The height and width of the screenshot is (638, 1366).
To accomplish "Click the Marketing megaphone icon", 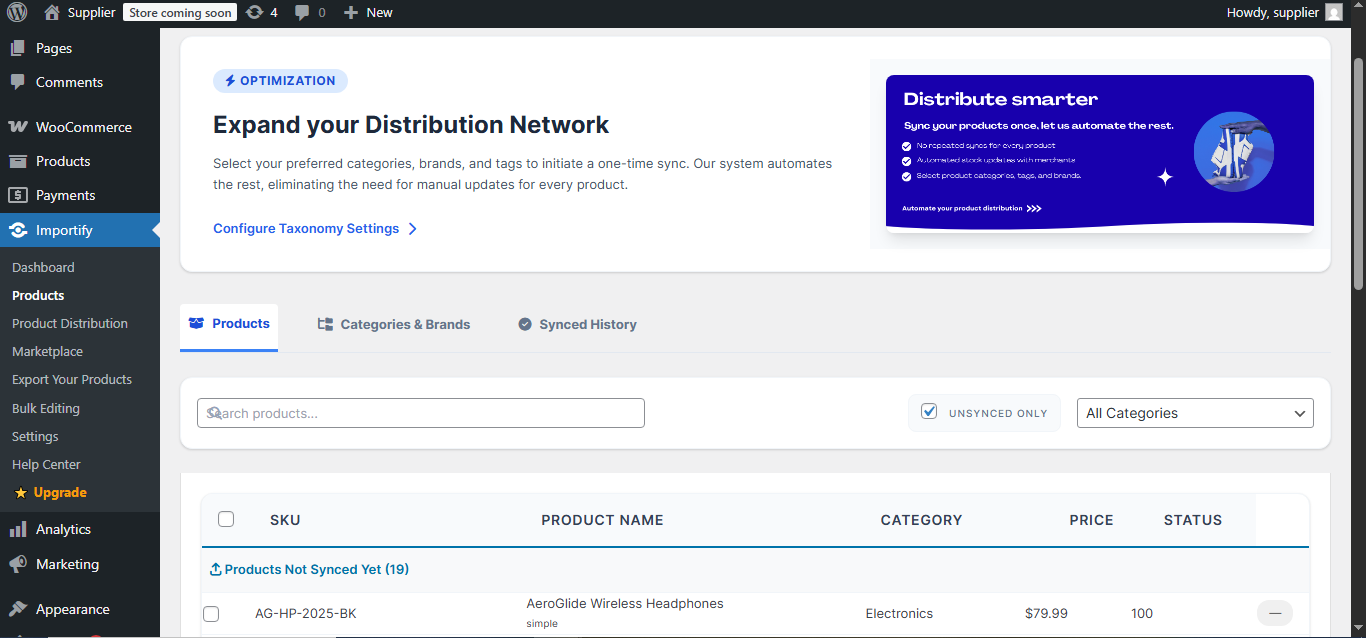I will point(18,564).
